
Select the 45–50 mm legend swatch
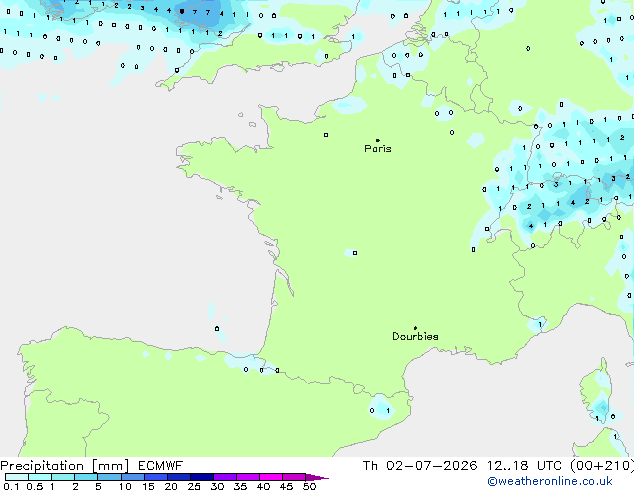294,477
